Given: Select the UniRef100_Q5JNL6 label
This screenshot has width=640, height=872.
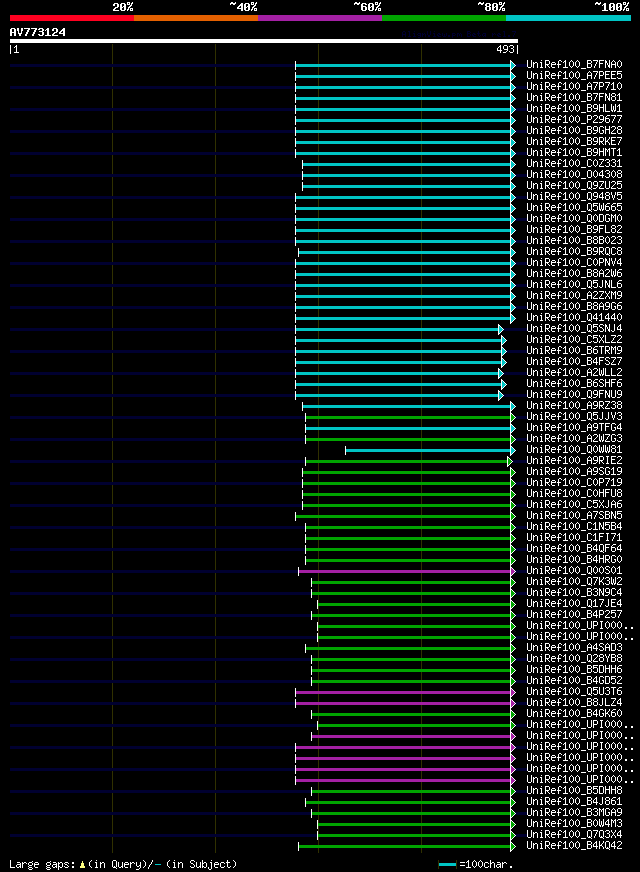Looking at the screenshot, I should coord(574,284).
